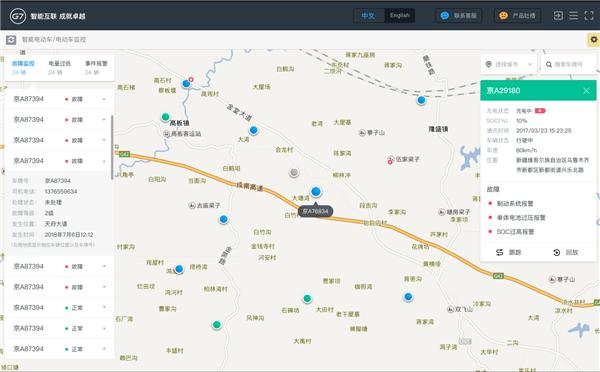The width and height of the screenshot is (600, 372).
Task: Open the hamburger menu icon
Action: (573, 16)
